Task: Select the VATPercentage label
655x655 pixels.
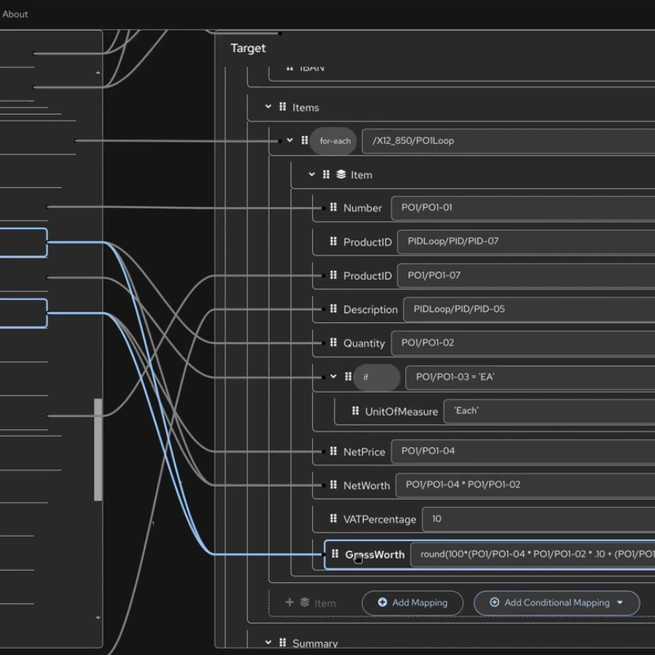Action: point(379,519)
